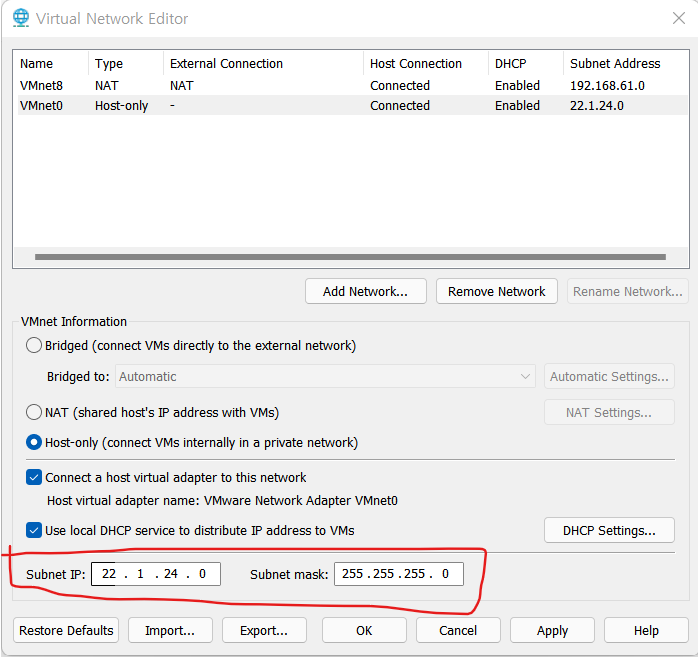Click the Import button
Viewport: 698px width, 657px height.
(170, 630)
